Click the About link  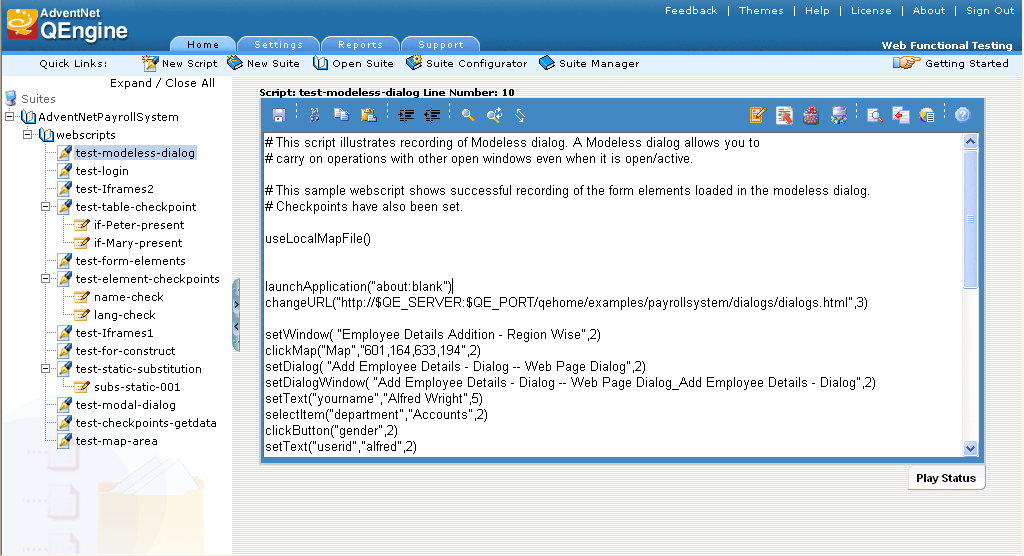click(x=929, y=10)
